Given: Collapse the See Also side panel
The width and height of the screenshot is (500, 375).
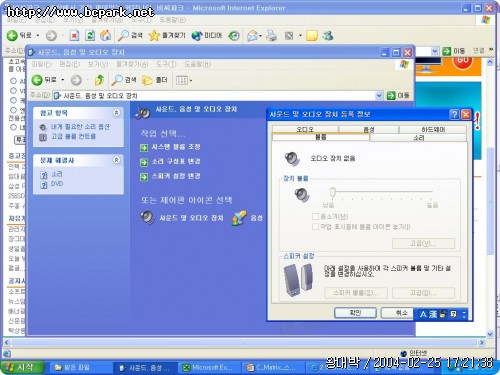Looking at the screenshot, I should 116,113.
